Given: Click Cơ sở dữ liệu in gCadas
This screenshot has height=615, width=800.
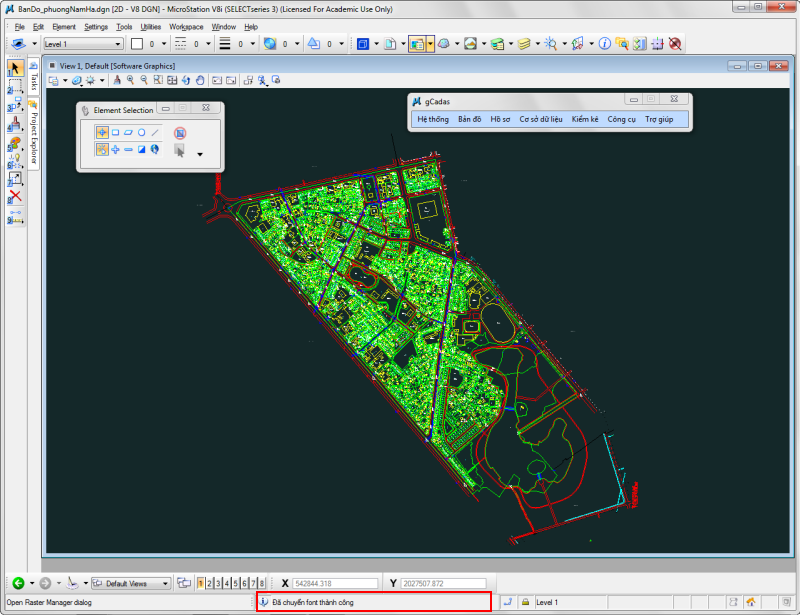Looking at the screenshot, I should click(x=541, y=119).
